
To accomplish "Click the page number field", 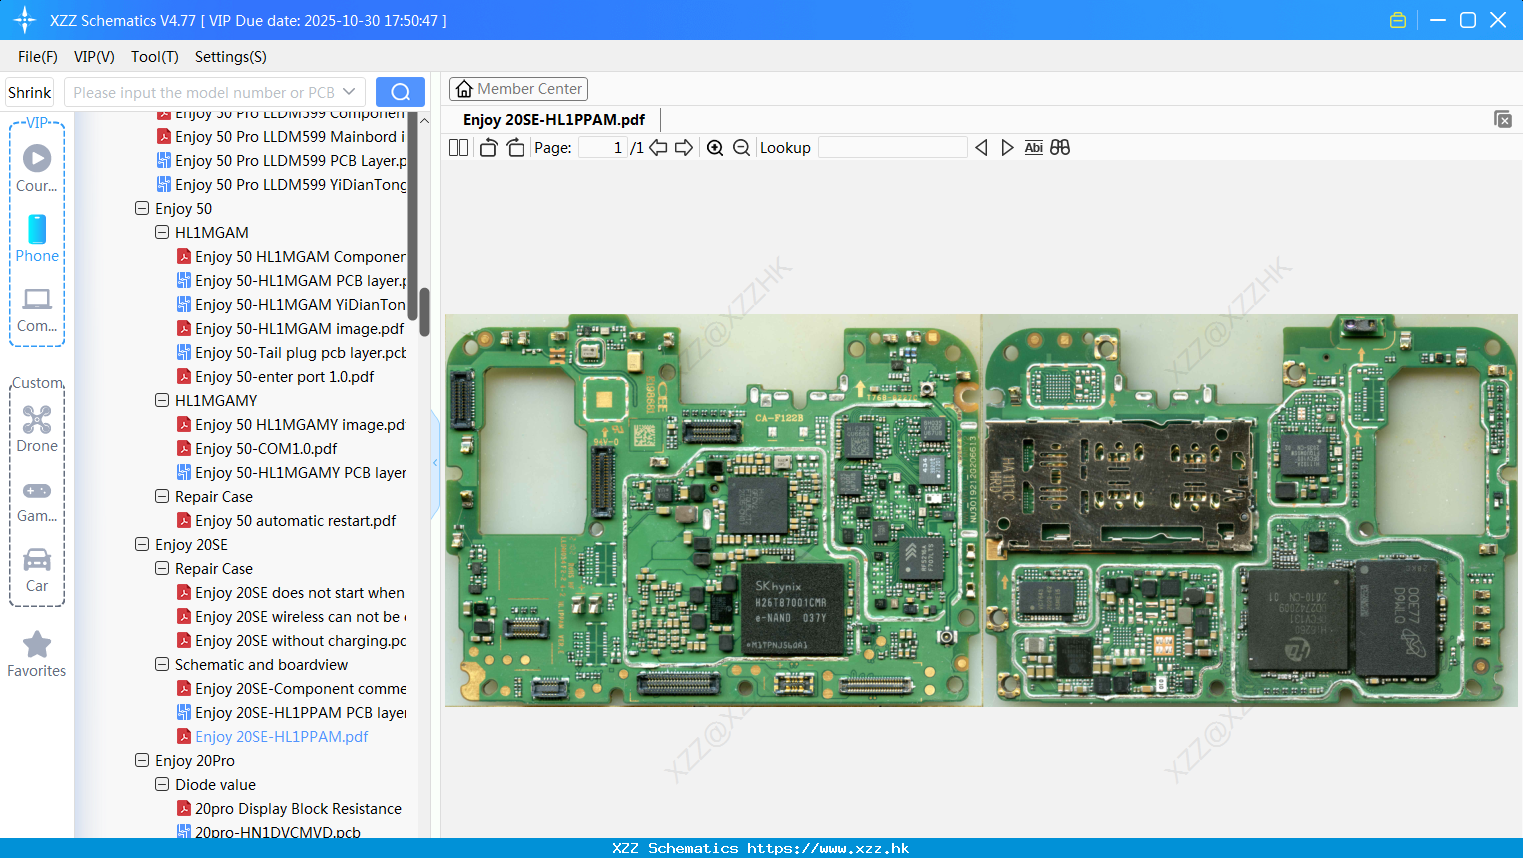I will pyautogui.click(x=602, y=148).
